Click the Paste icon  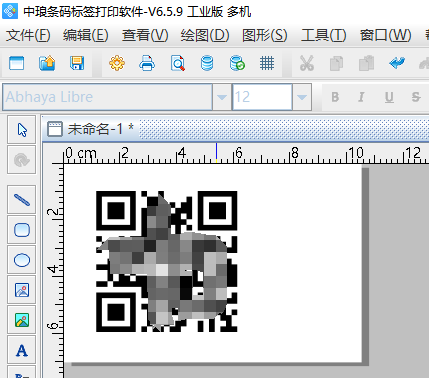(x=366, y=63)
